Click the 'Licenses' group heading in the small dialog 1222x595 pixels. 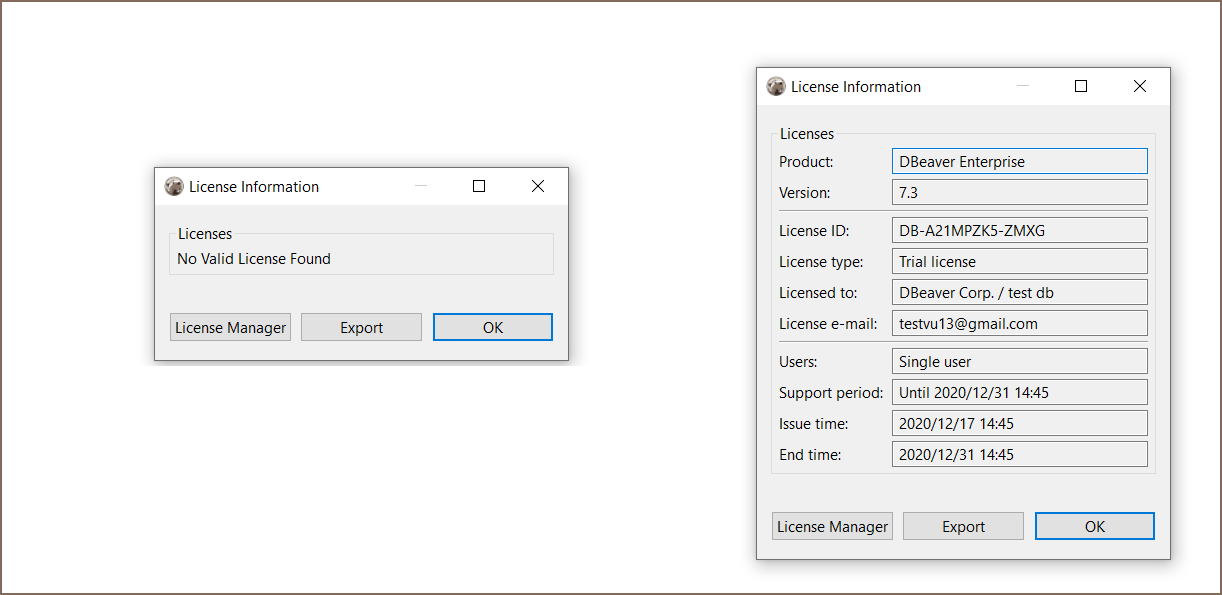pos(205,233)
